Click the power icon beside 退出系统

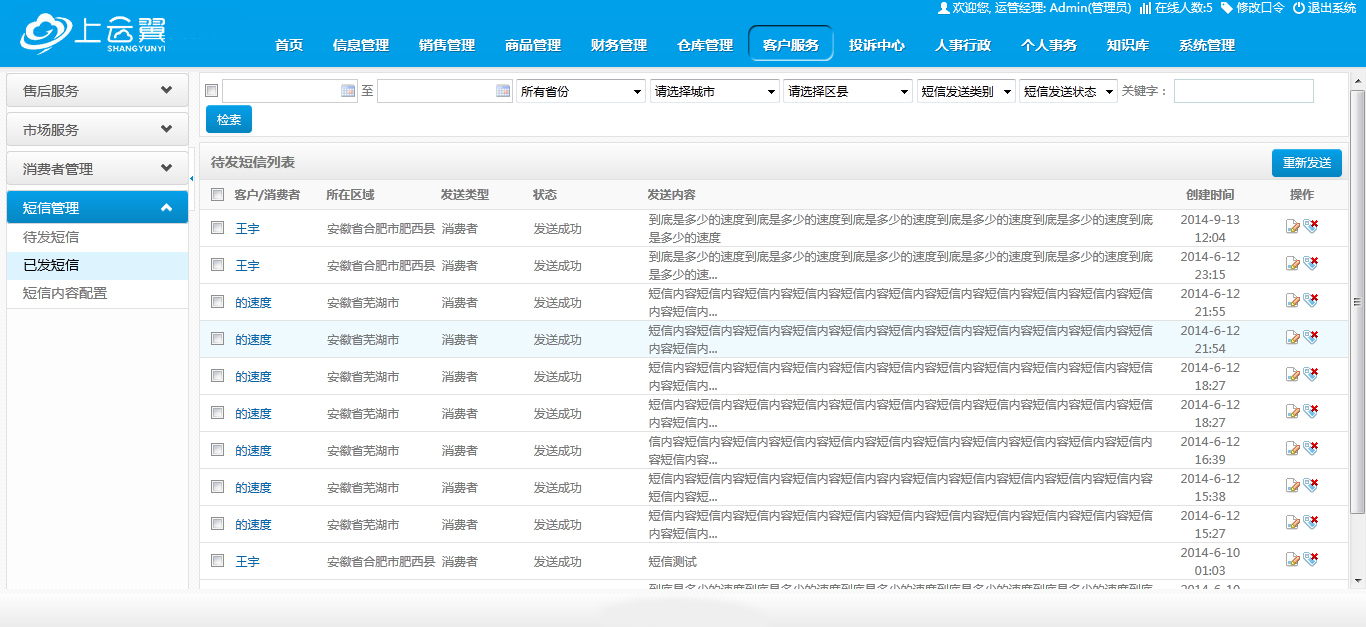1299,8
